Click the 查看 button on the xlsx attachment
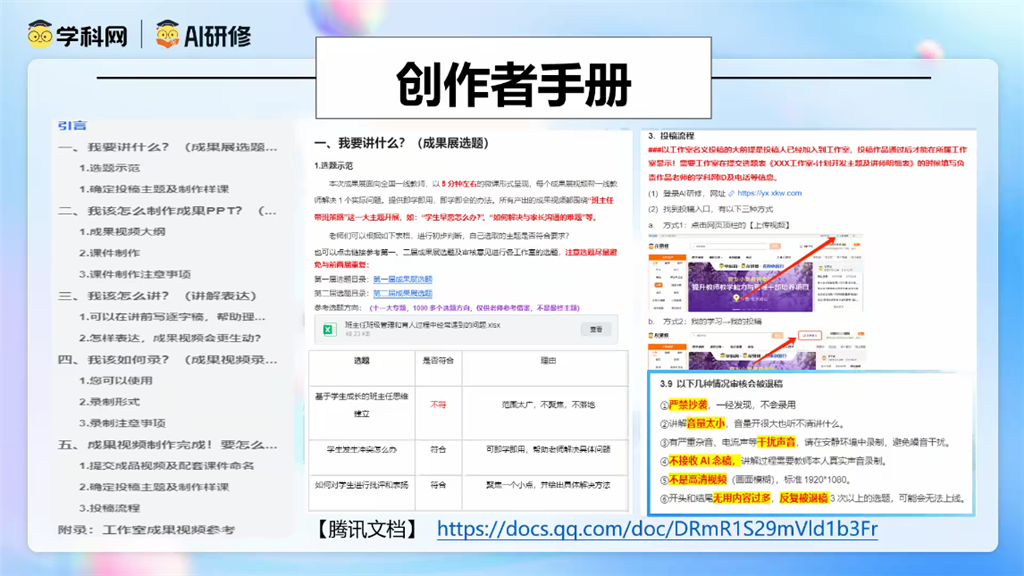The image size is (1024, 576). [x=596, y=330]
